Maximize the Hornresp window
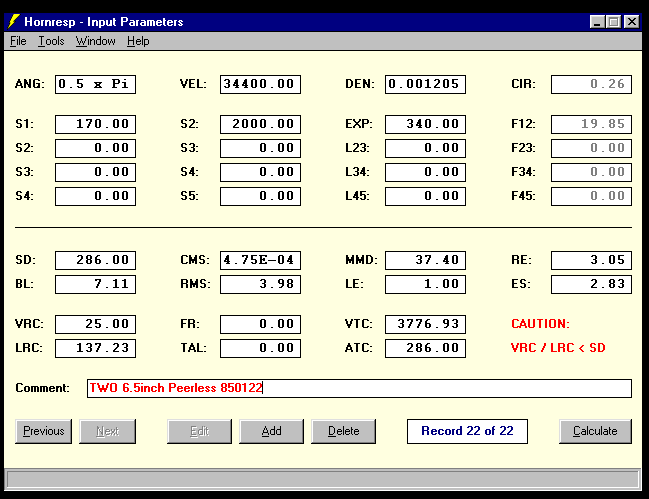 point(613,22)
